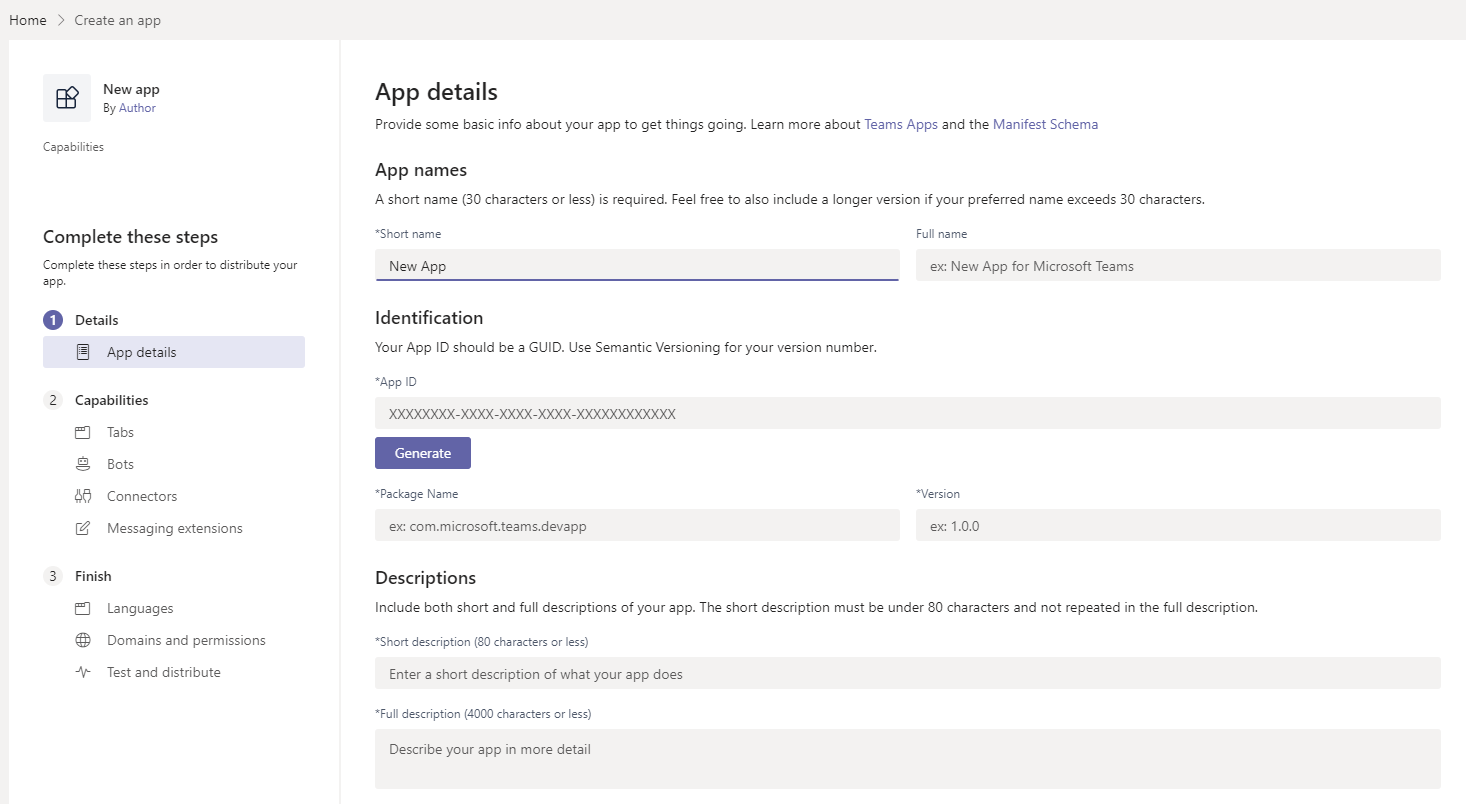This screenshot has width=1466, height=804.
Task: Click the App details document icon
Action: click(x=83, y=352)
